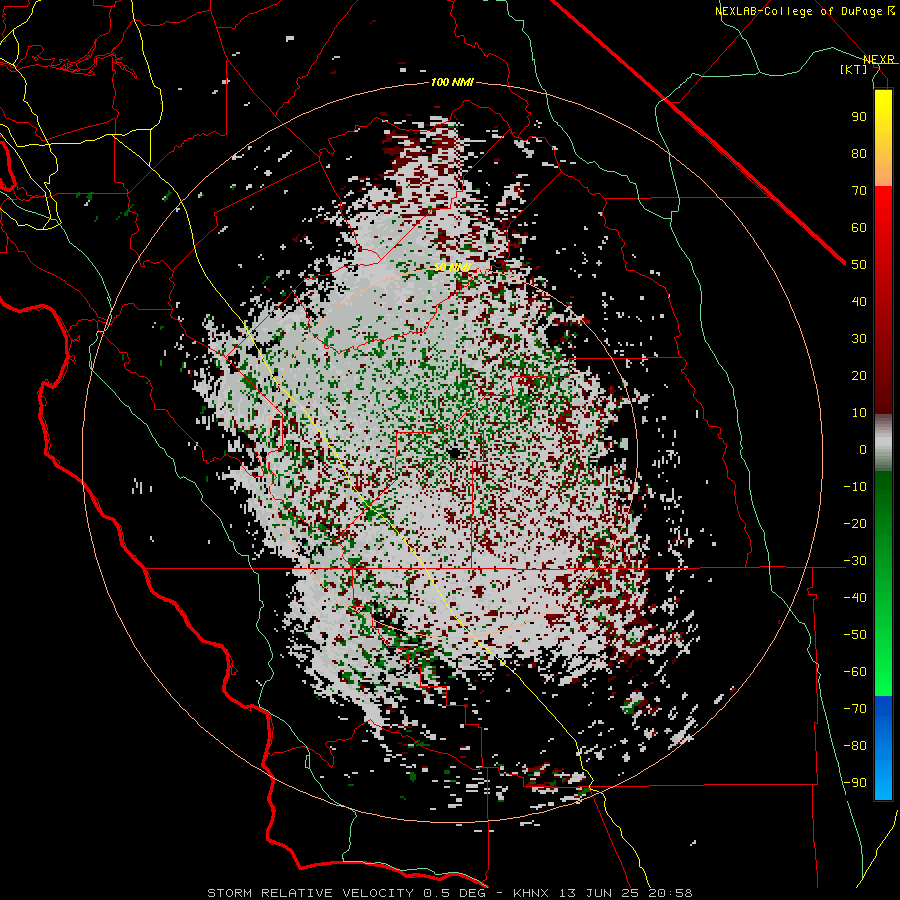Click the orange segment of the color bar
Image resolution: width=900 pixels, height=900 pixels.
[x=883, y=166]
